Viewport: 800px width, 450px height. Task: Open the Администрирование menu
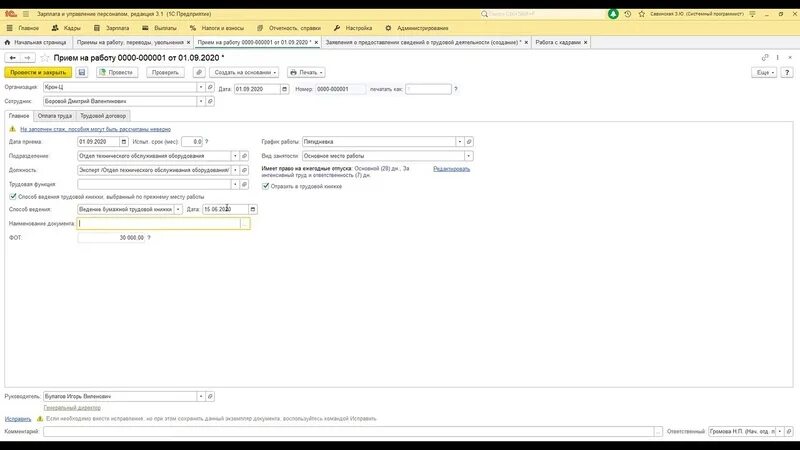click(x=417, y=28)
